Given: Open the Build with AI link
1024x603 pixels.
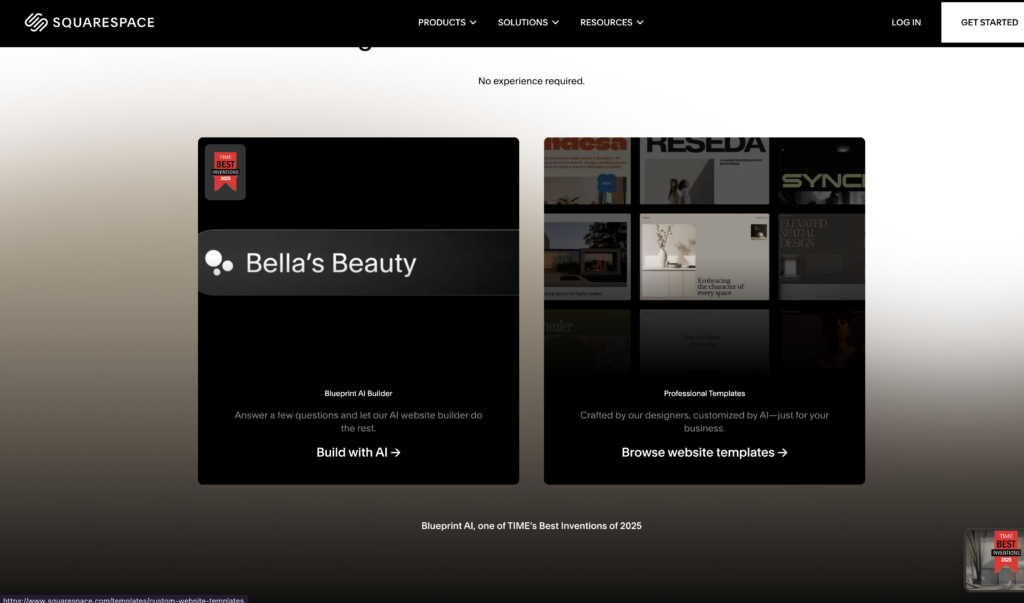Looking at the screenshot, I should (x=352, y=452).
